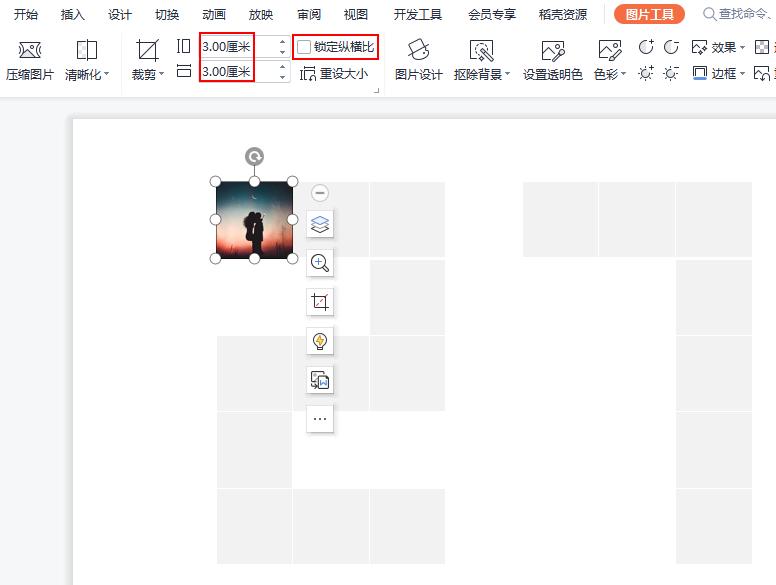The width and height of the screenshot is (776, 585).
Task: Open the 稻壳资源 tab
Action: pyautogui.click(x=563, y=14)
